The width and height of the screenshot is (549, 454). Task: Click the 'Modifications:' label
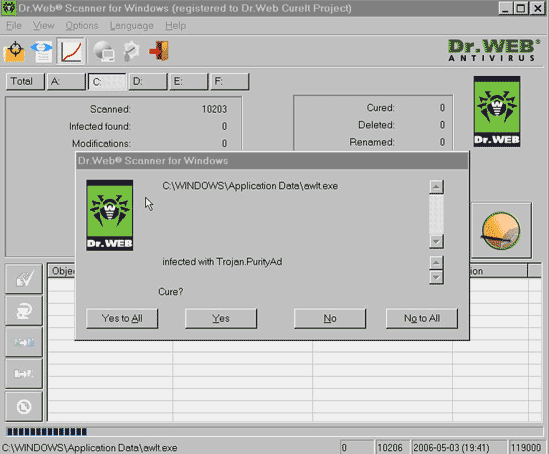(x=102, y=144)
